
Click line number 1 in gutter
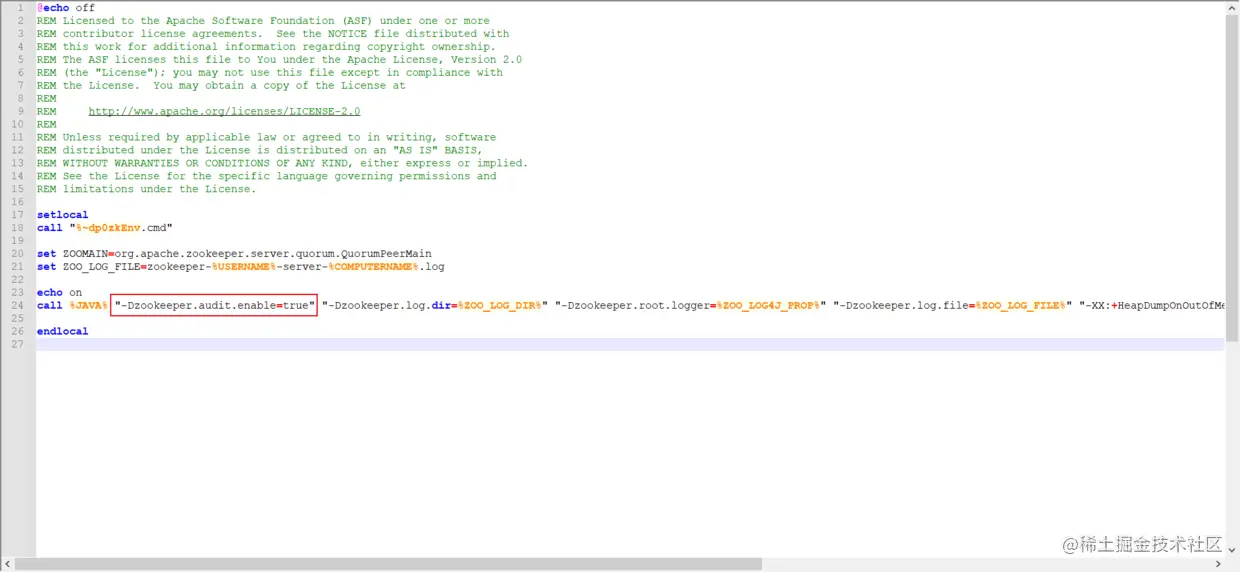[20, 8]
